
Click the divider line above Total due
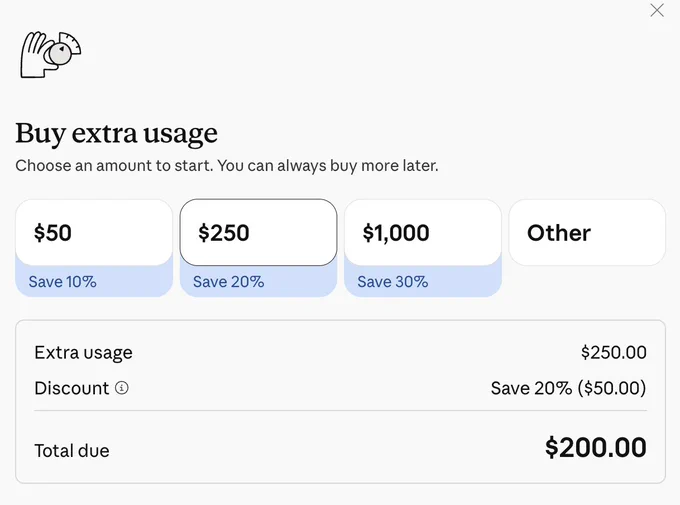340,410
